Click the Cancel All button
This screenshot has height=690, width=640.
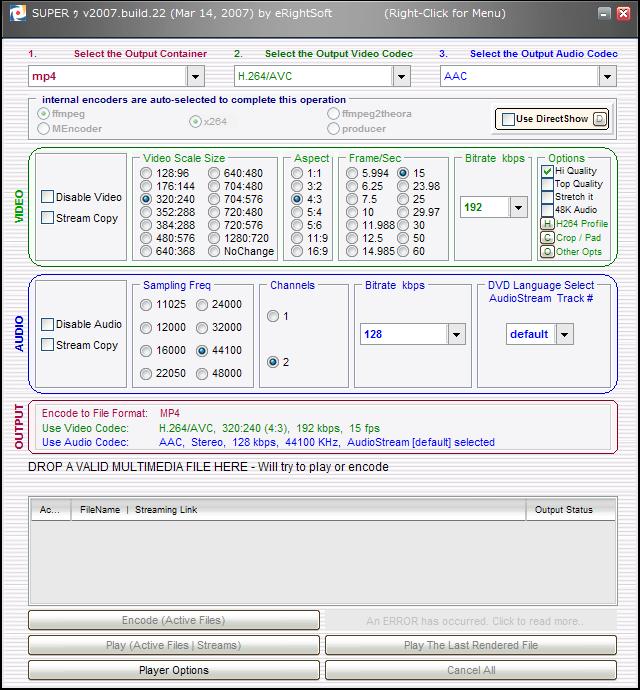[471, 670]
